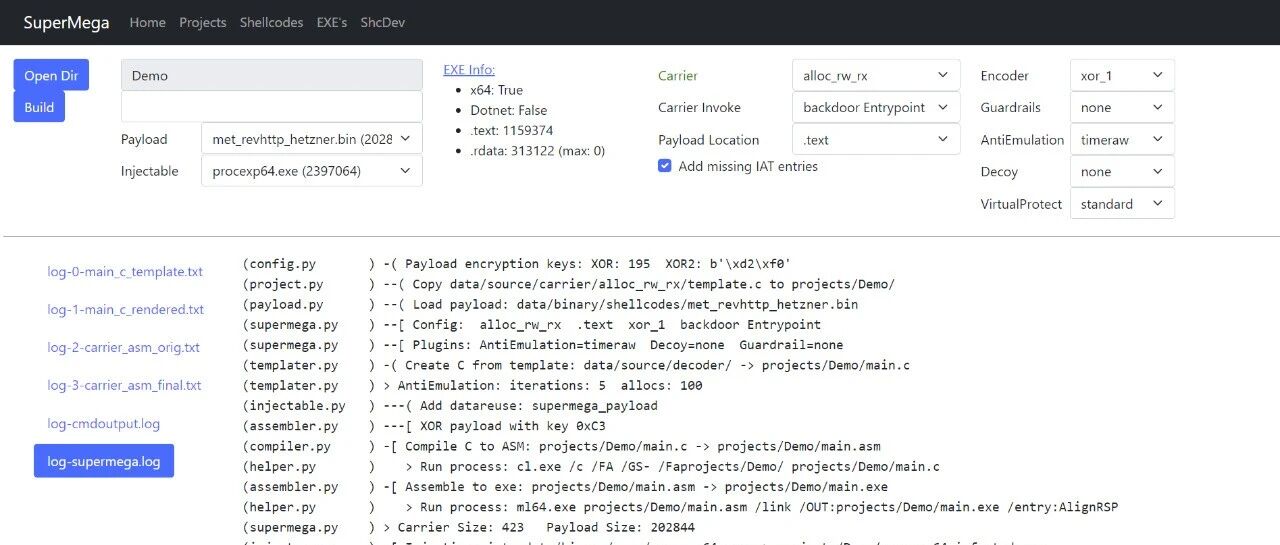The width and height of the screenshot is (1280, 545).
Task: Select the active log-supermega.log tab
Action: coord(104,461)
